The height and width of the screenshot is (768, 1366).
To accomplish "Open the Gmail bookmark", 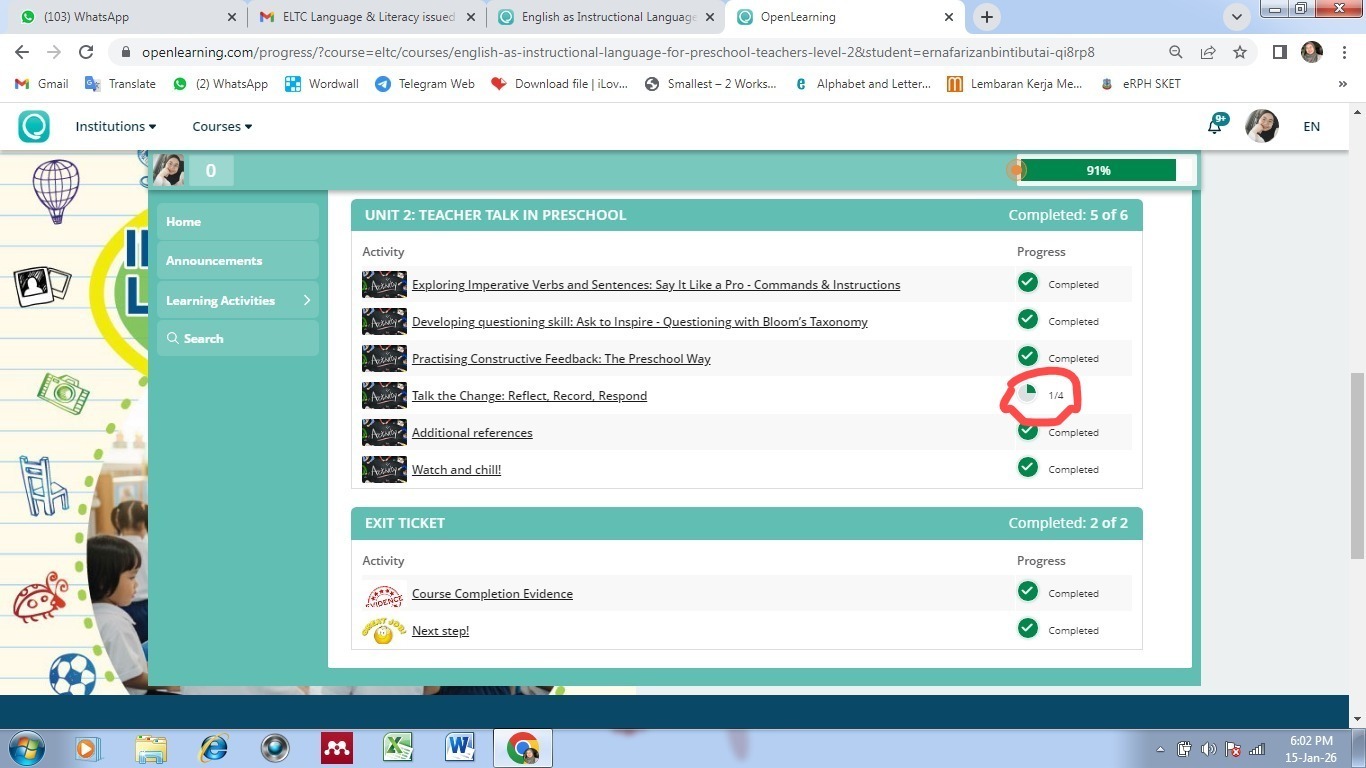I will 41,84.
